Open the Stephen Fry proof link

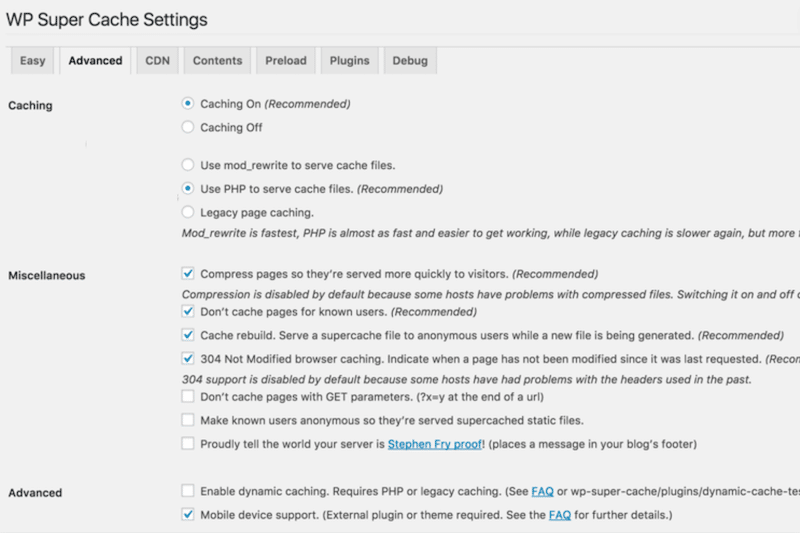pyautogui.click(x=435, y=444)
